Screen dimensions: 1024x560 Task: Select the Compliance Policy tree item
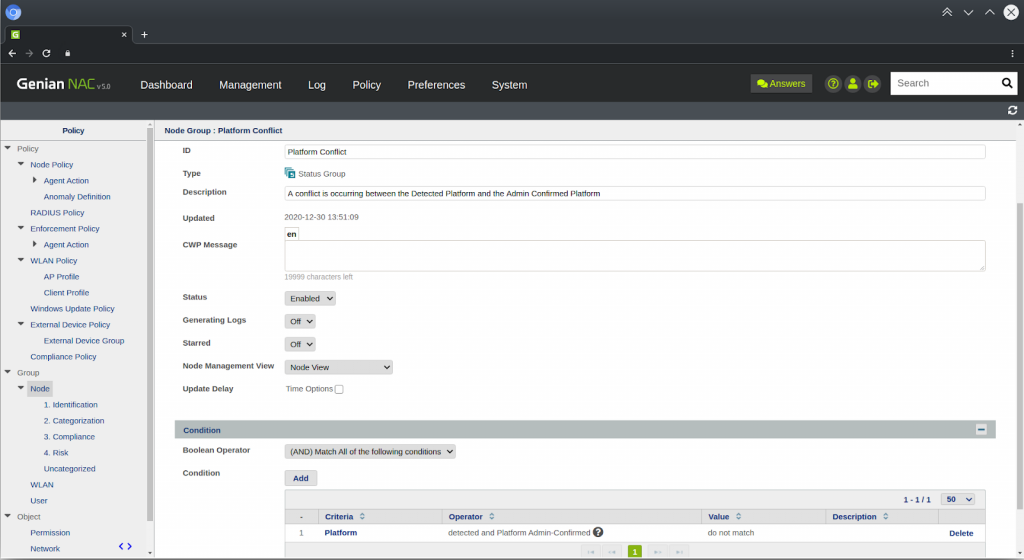click(63, 356)
